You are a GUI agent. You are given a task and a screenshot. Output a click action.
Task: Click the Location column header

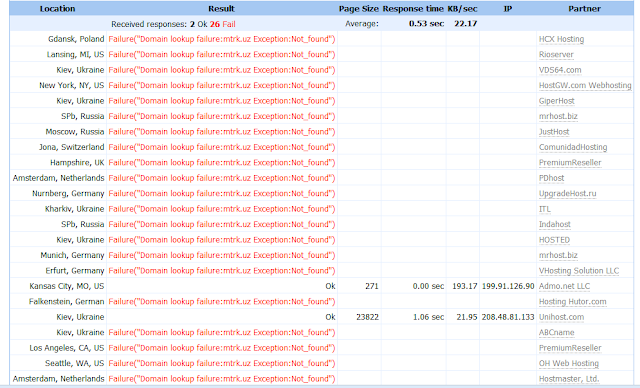pyautogui.click(x=58, y=9)
